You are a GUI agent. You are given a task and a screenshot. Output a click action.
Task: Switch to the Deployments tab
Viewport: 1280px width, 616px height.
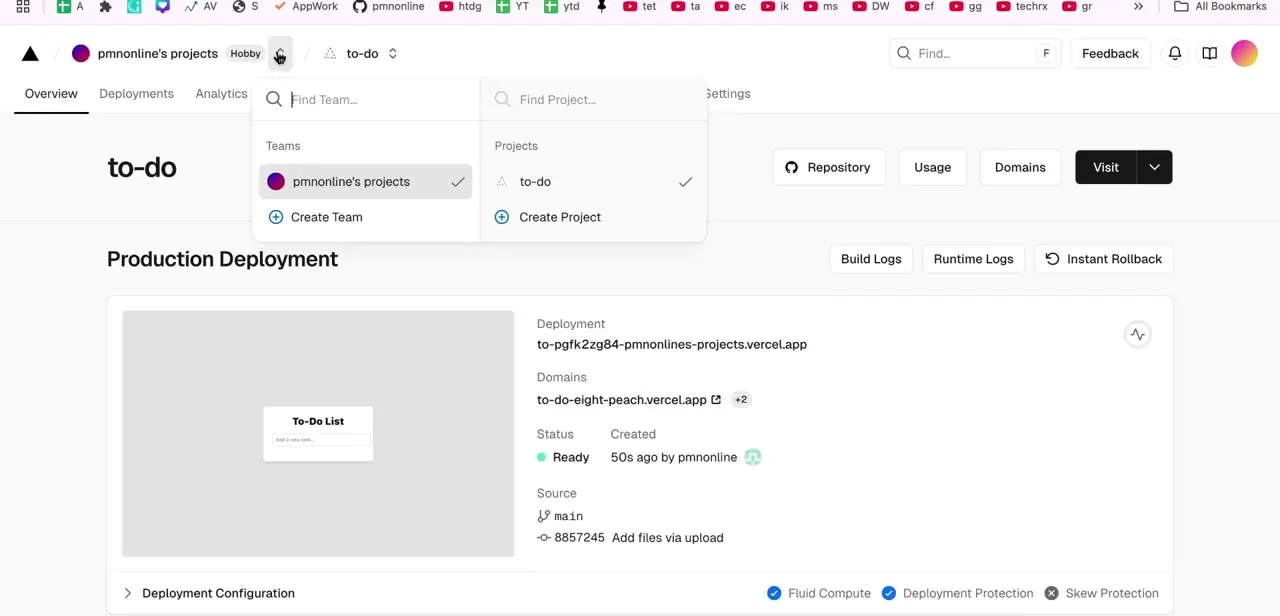[136, 93]
